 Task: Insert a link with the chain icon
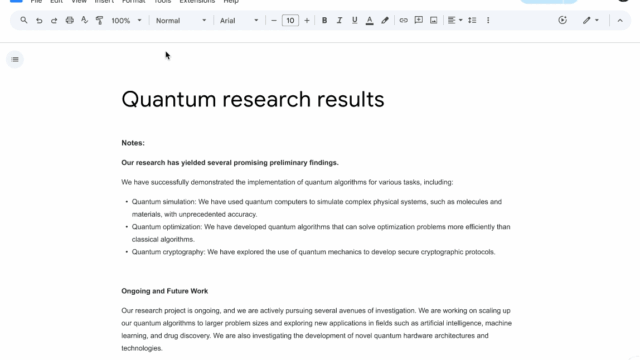pos(403,20)
